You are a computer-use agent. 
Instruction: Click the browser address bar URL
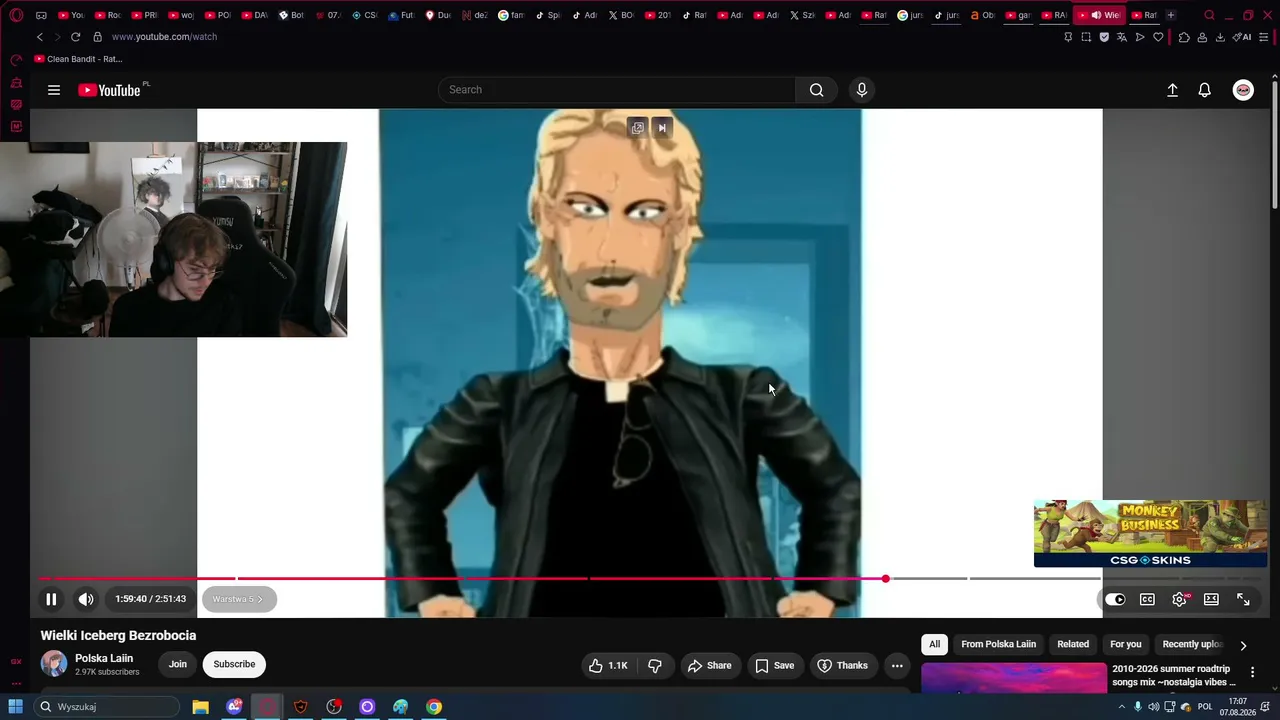[164, 37]
